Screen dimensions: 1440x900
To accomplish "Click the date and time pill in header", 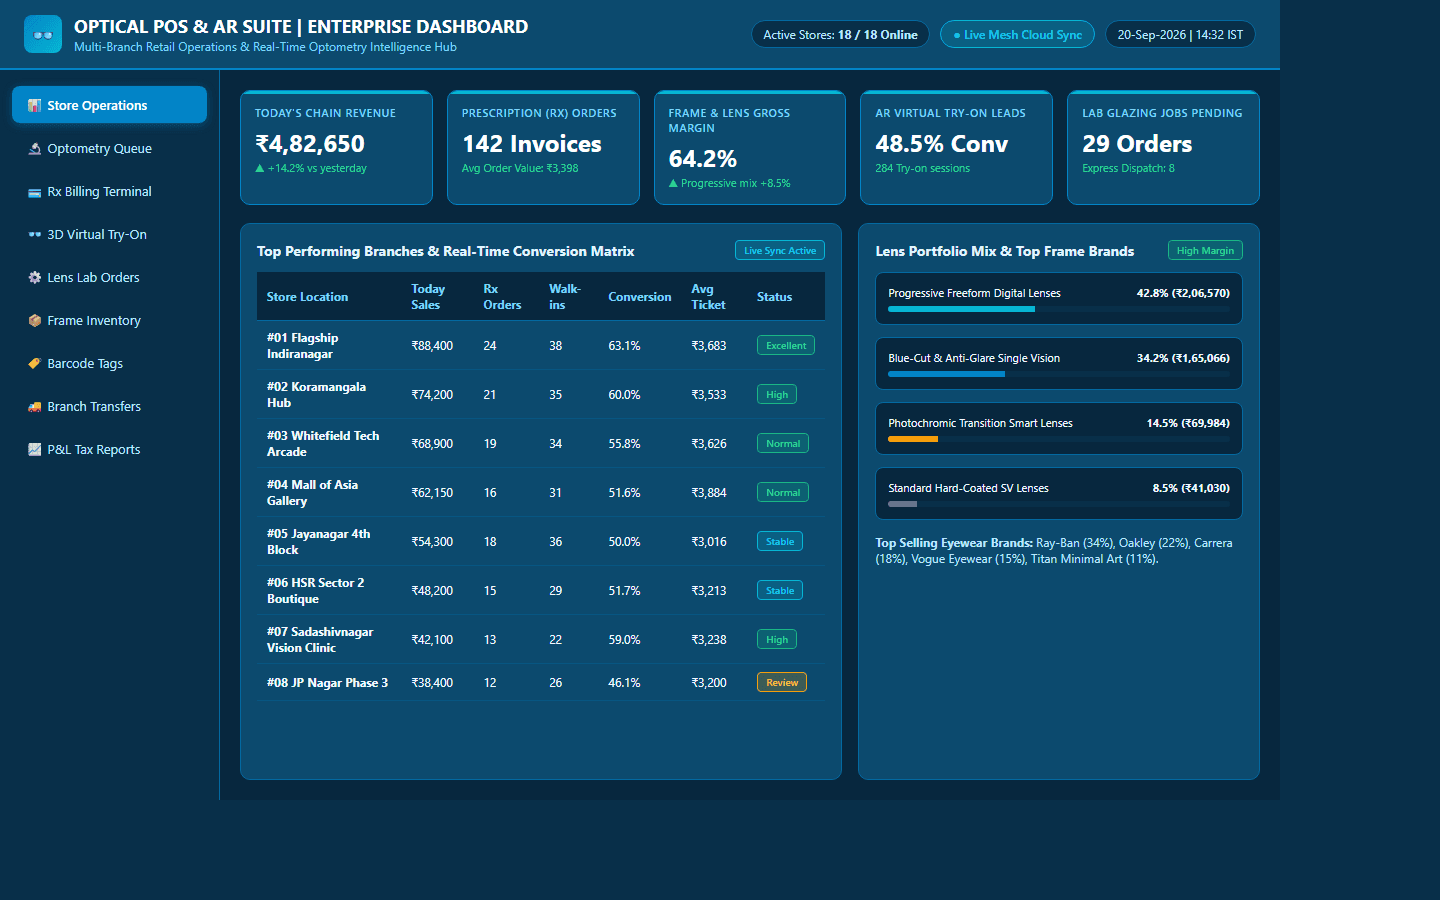I will pyautogui.click(x=1180, y=35).
